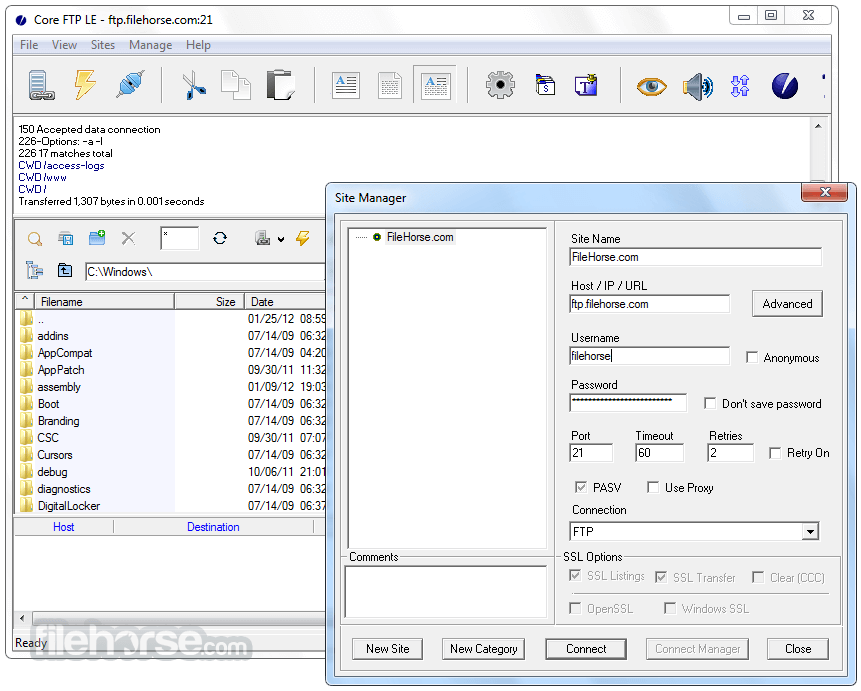Click the purple T template icon
The height and width of the screenshot is (691, 861).
[x=586, y=85]
